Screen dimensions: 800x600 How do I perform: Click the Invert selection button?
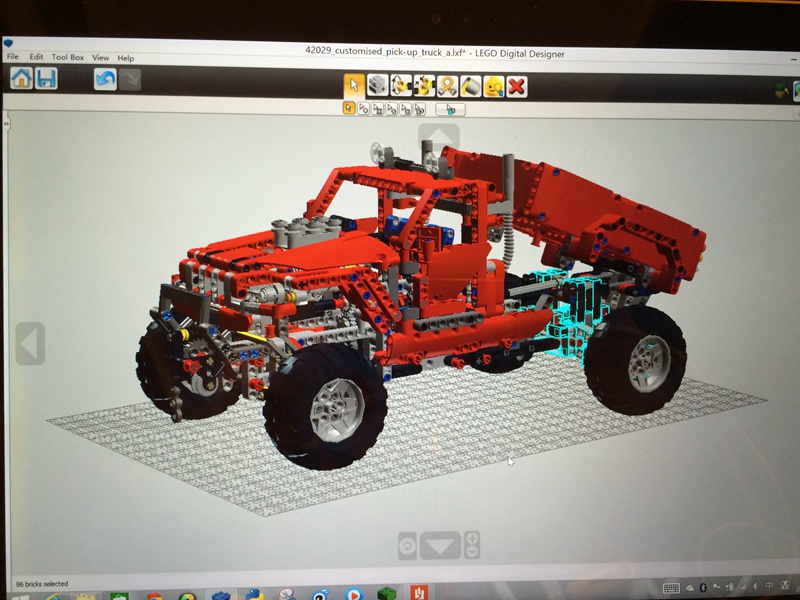coord(451,109)
